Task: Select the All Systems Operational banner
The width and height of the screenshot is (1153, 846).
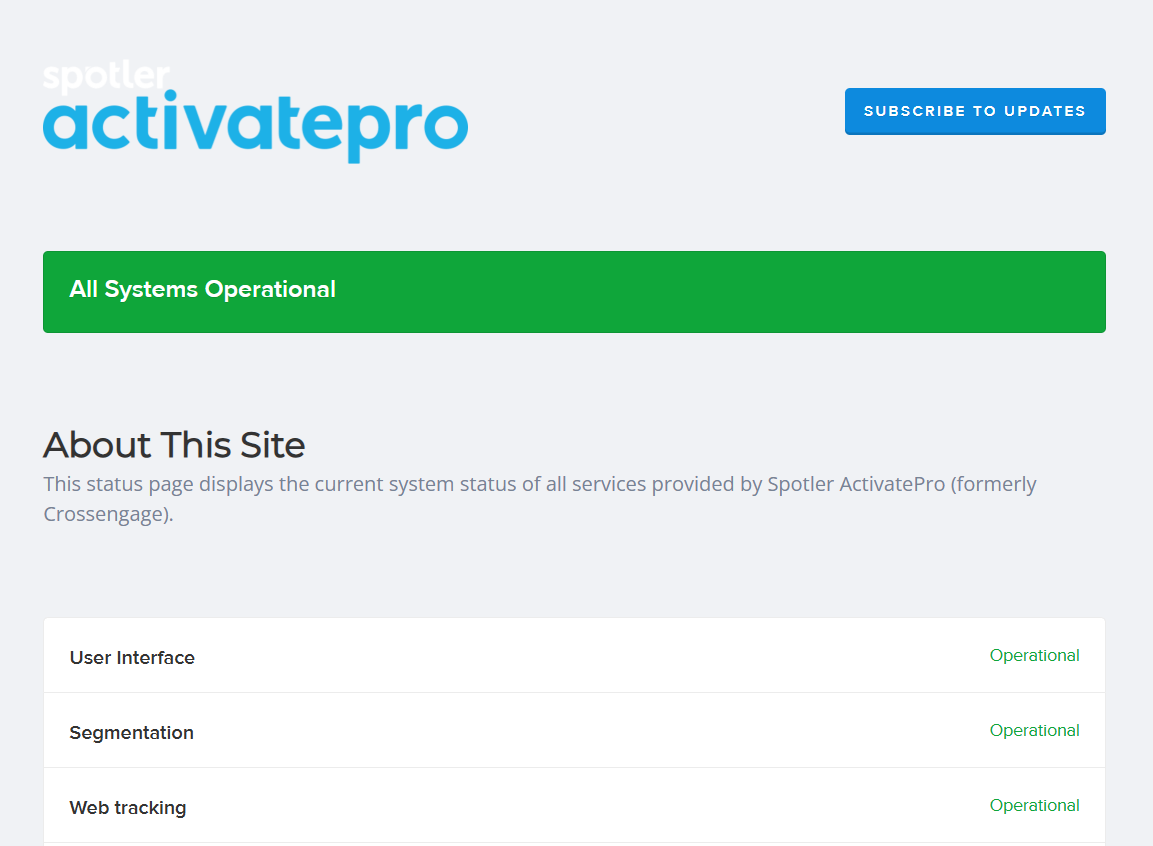Action: tap(574, 292)
